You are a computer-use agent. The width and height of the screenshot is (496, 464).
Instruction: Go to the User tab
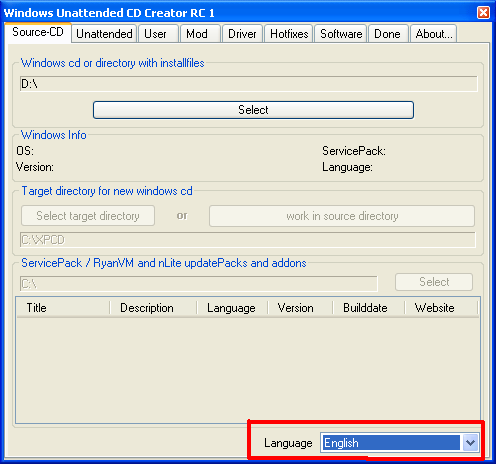(x=158, y=34)
